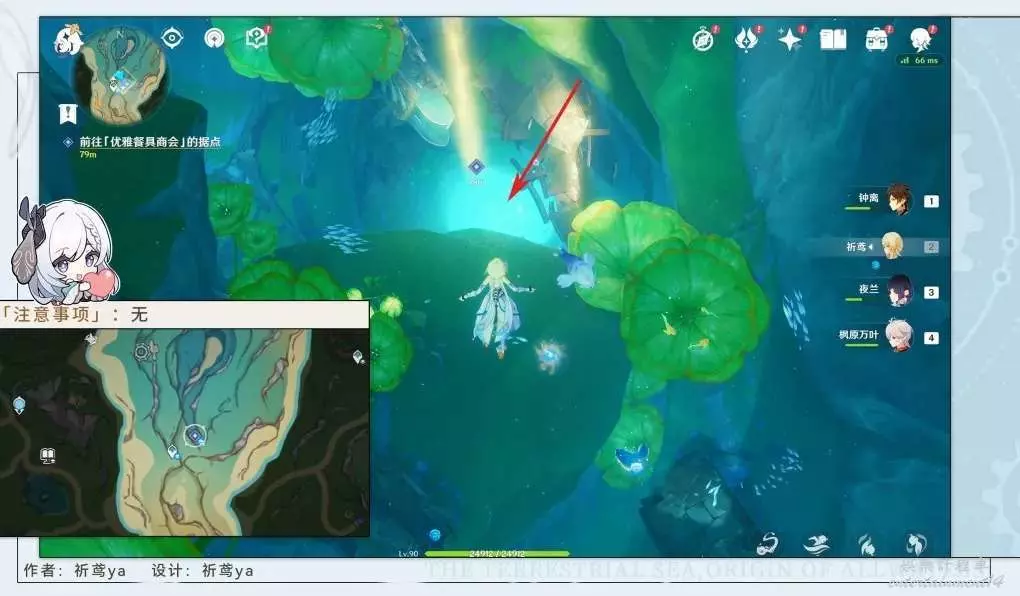Open the Paimon menu icon
1020x596 pixels.
pos(68,41)
